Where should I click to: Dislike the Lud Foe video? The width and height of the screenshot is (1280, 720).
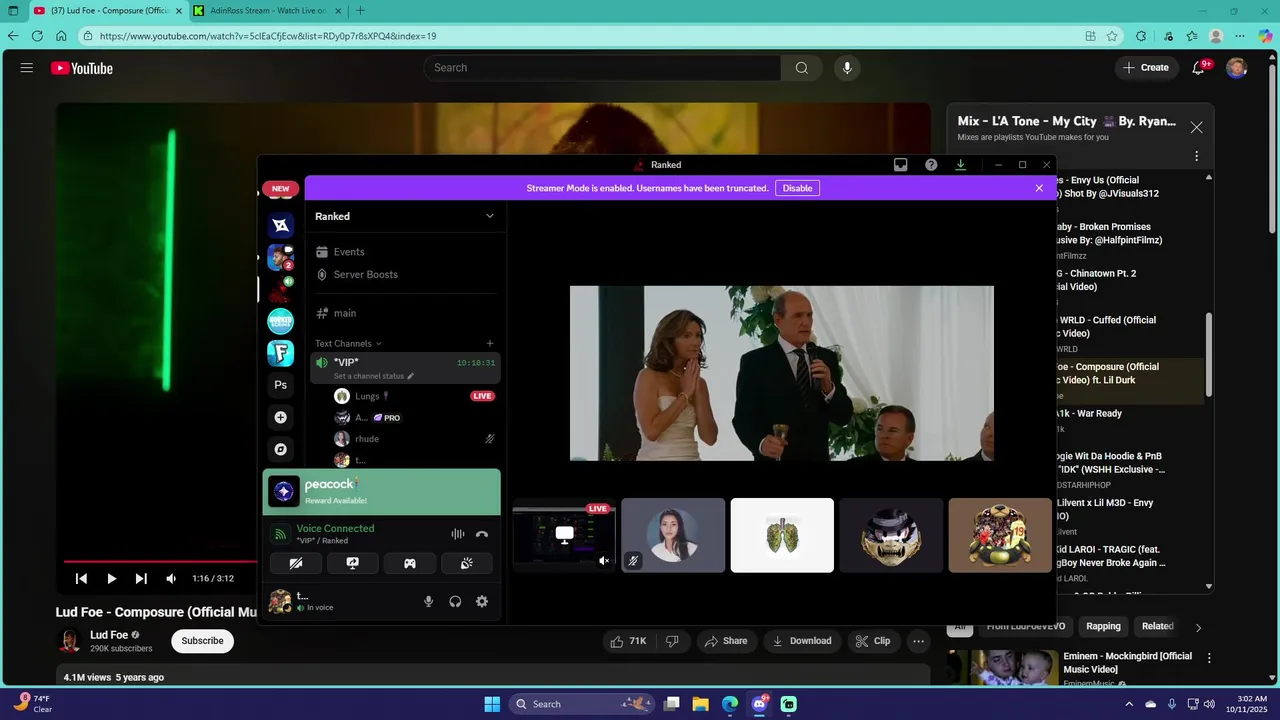pos(672,641)
